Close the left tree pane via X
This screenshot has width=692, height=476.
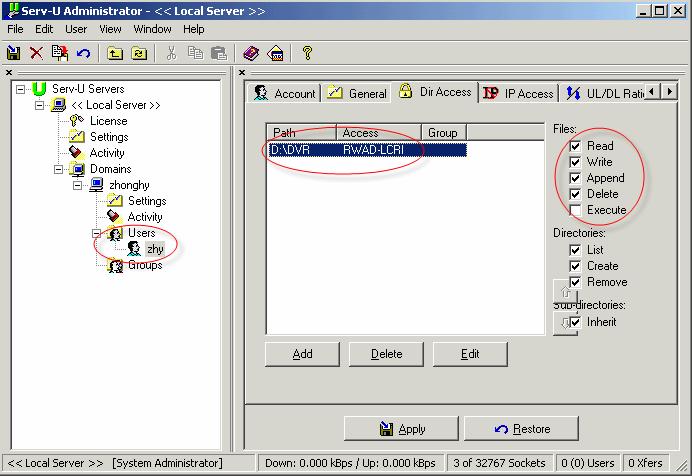(x=9, y=72)
